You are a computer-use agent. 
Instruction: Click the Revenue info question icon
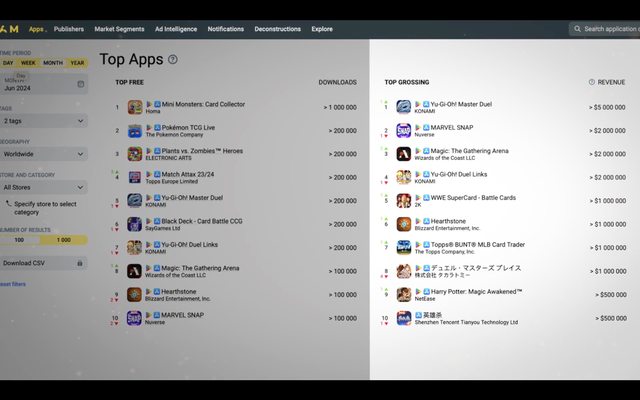click(x=591, y=82)
